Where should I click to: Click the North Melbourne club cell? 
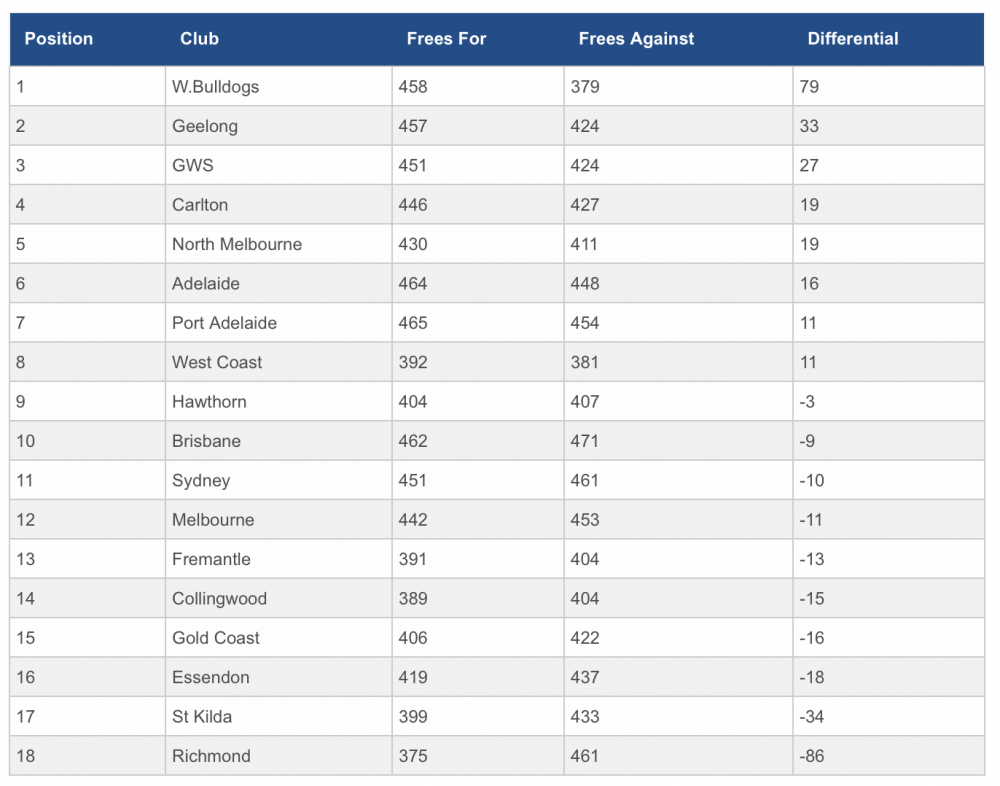pyautogui.click(x=279, y=244)
